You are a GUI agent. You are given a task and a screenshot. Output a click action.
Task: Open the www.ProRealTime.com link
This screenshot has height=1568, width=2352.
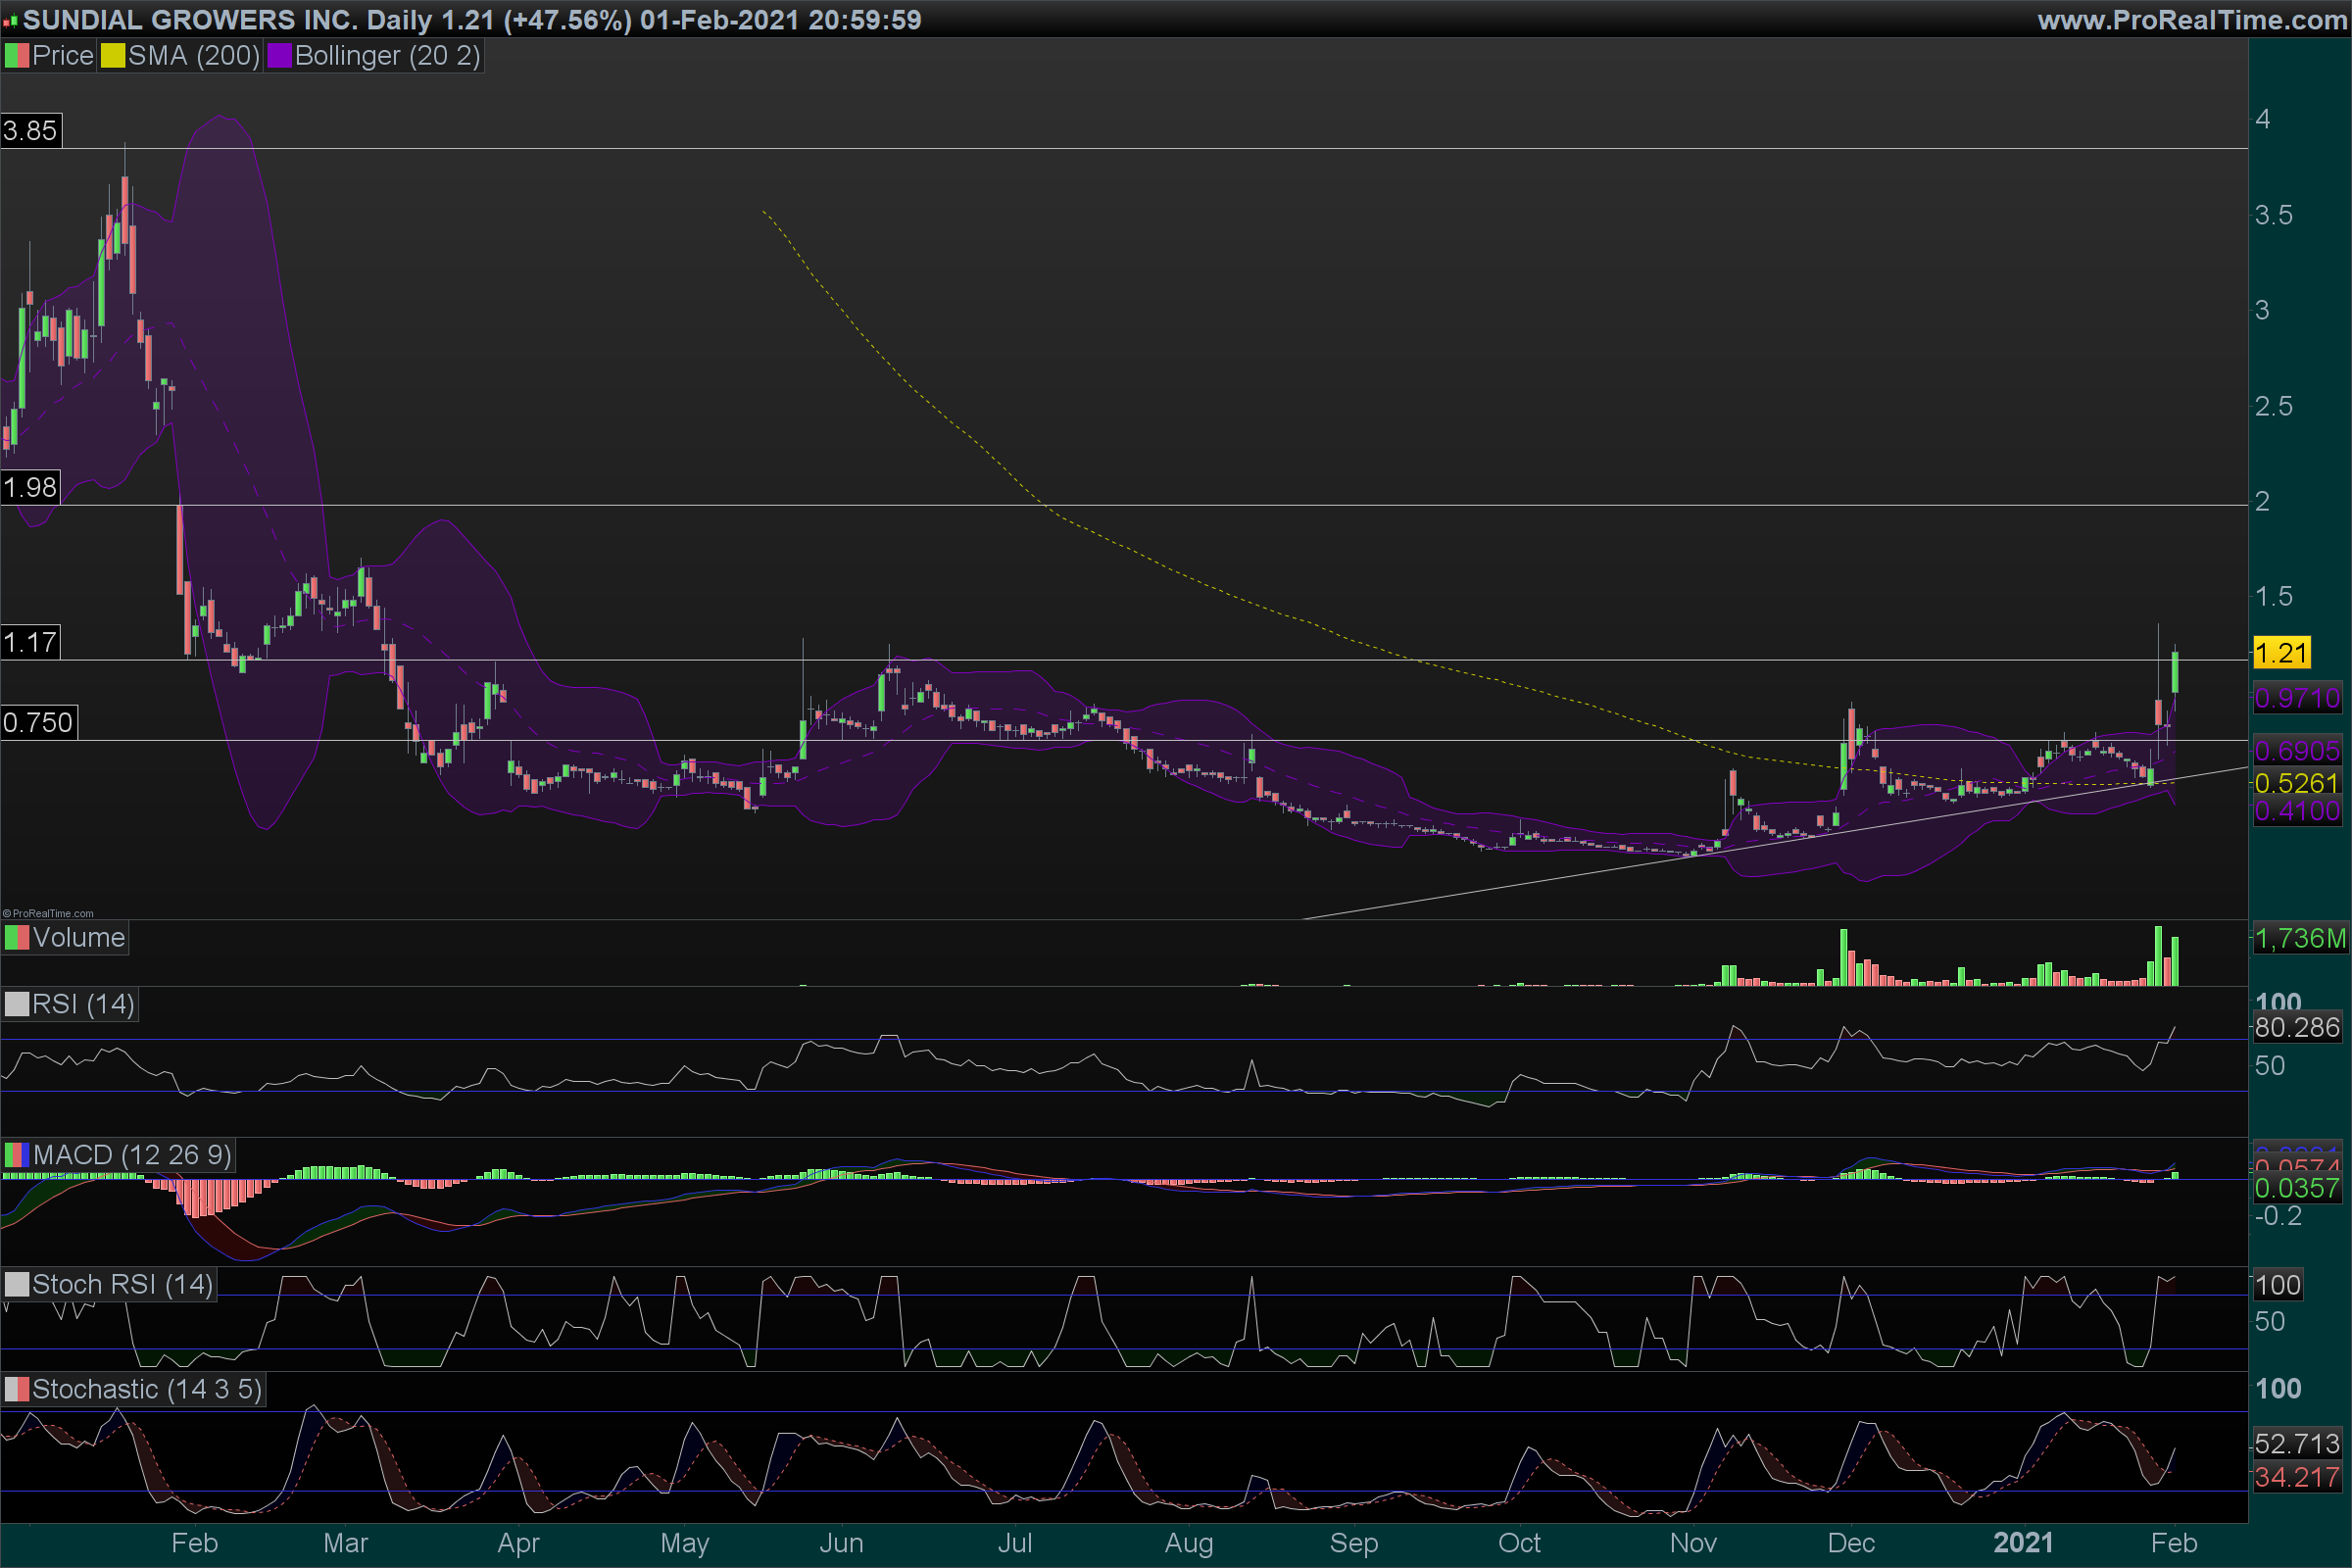(x=2191, y=19)
